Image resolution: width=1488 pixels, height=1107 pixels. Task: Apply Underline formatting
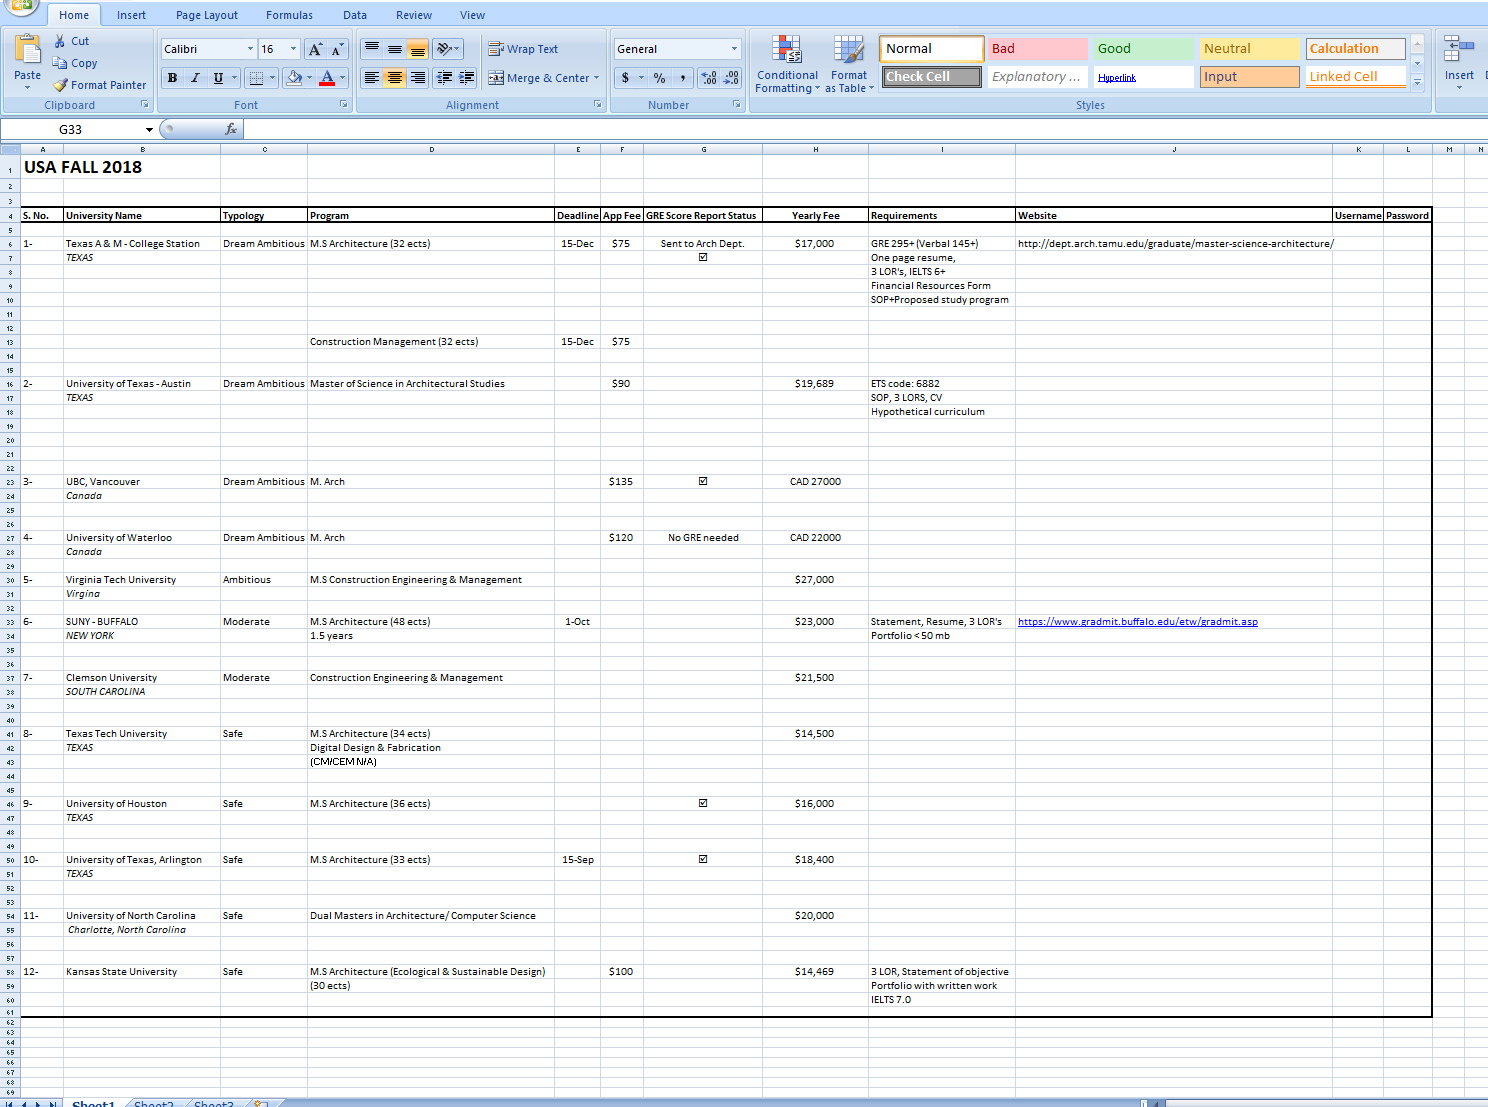pyautogui.click(x=218, y=78)
